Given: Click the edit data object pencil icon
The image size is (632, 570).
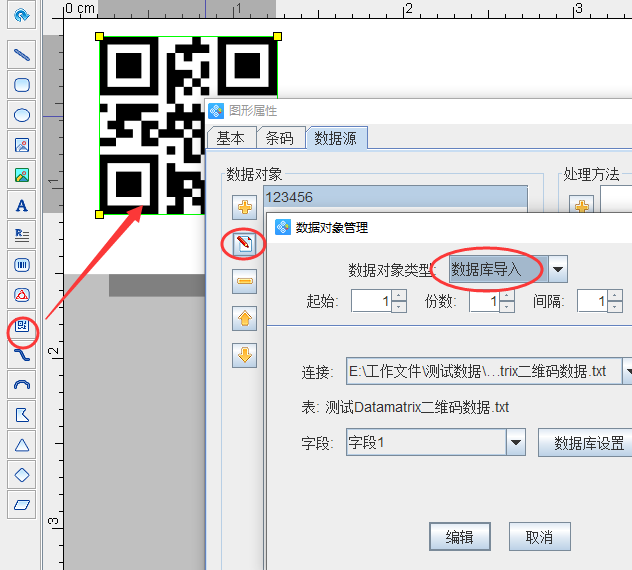Looking at the screenshot, I should click(x=245, y=244).
